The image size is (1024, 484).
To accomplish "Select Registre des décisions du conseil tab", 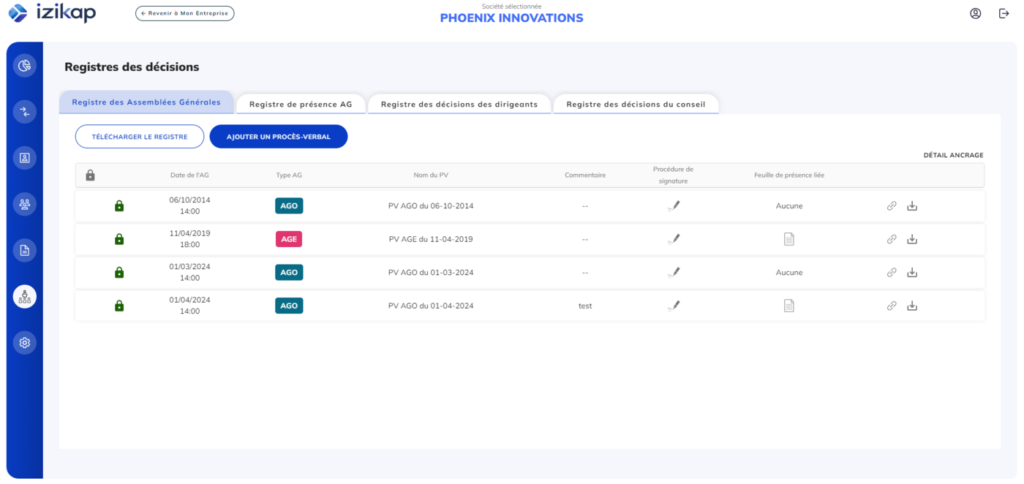I will pos(636,104).
